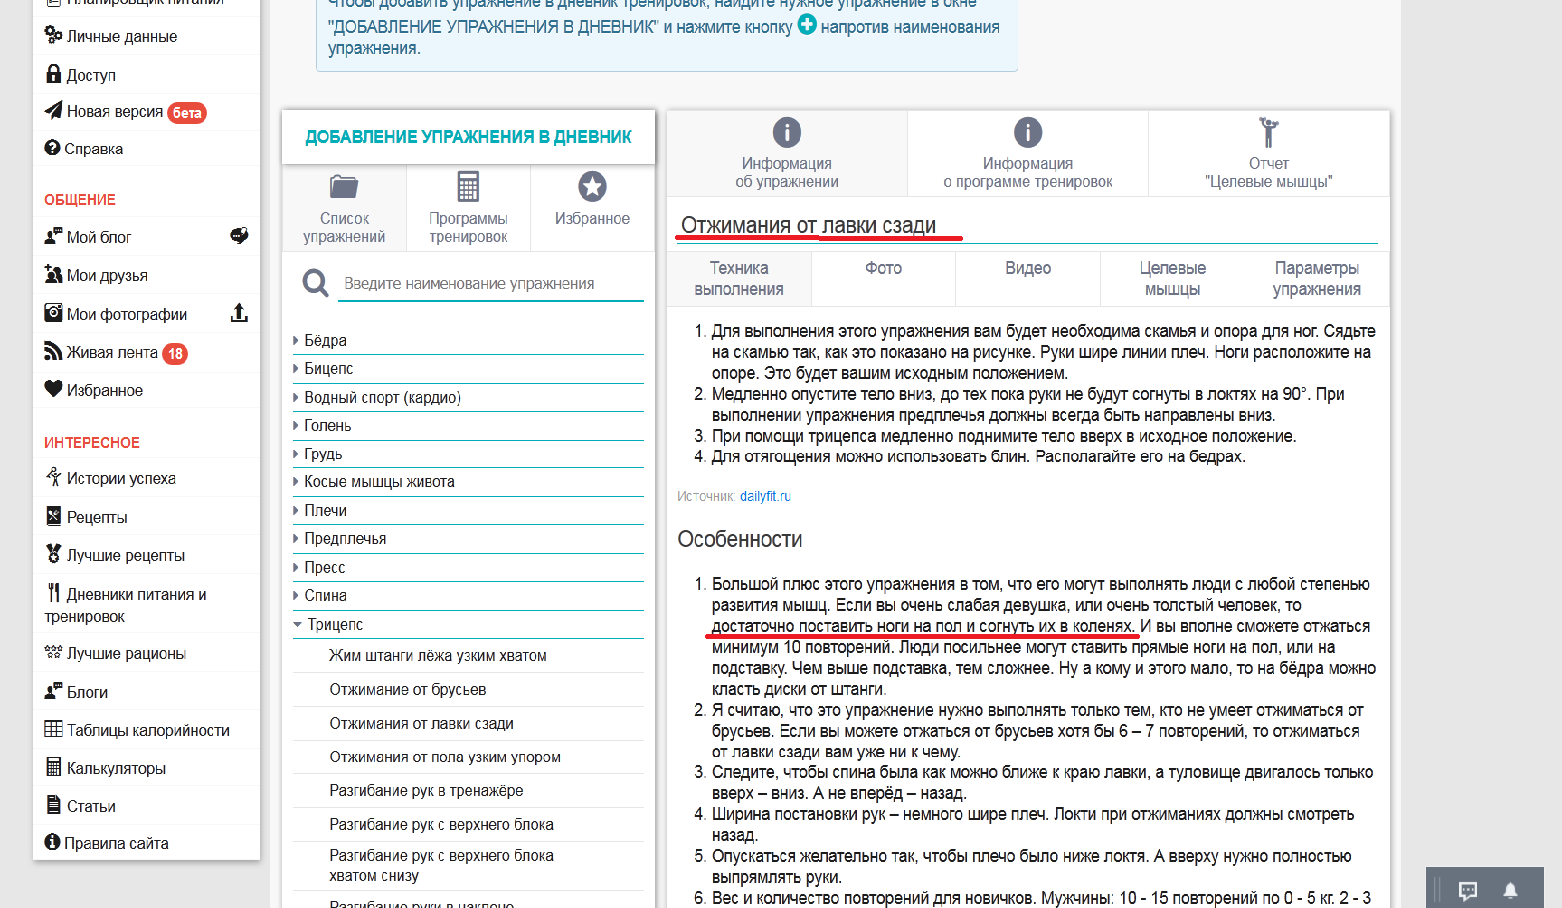Expand the Бёдра exercise category
The height and width of the screenshot is (908, 1562).
(x=325, y=340)
